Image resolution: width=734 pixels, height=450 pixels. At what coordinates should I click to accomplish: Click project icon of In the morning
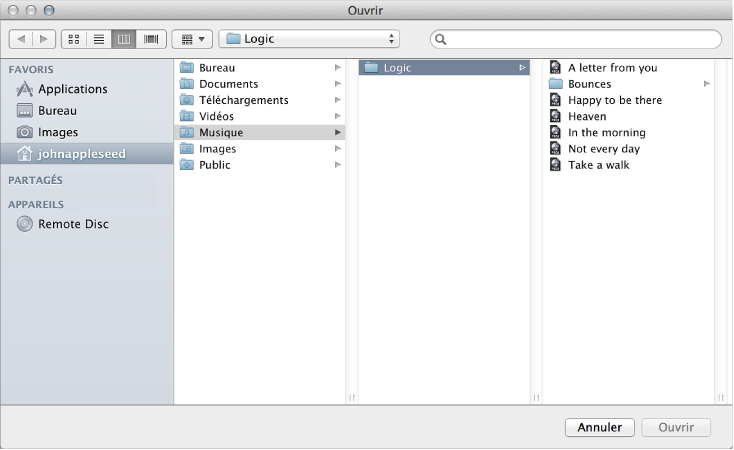tap(555, 132)
